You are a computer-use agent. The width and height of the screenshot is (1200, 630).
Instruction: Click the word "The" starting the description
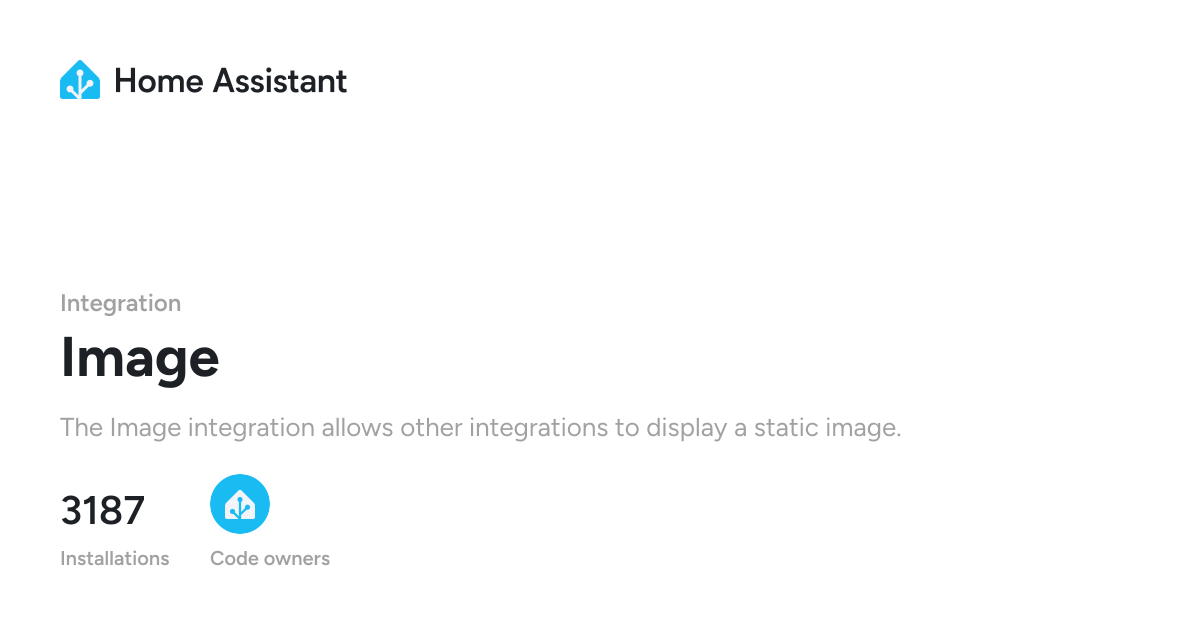[x=81, y=428]
